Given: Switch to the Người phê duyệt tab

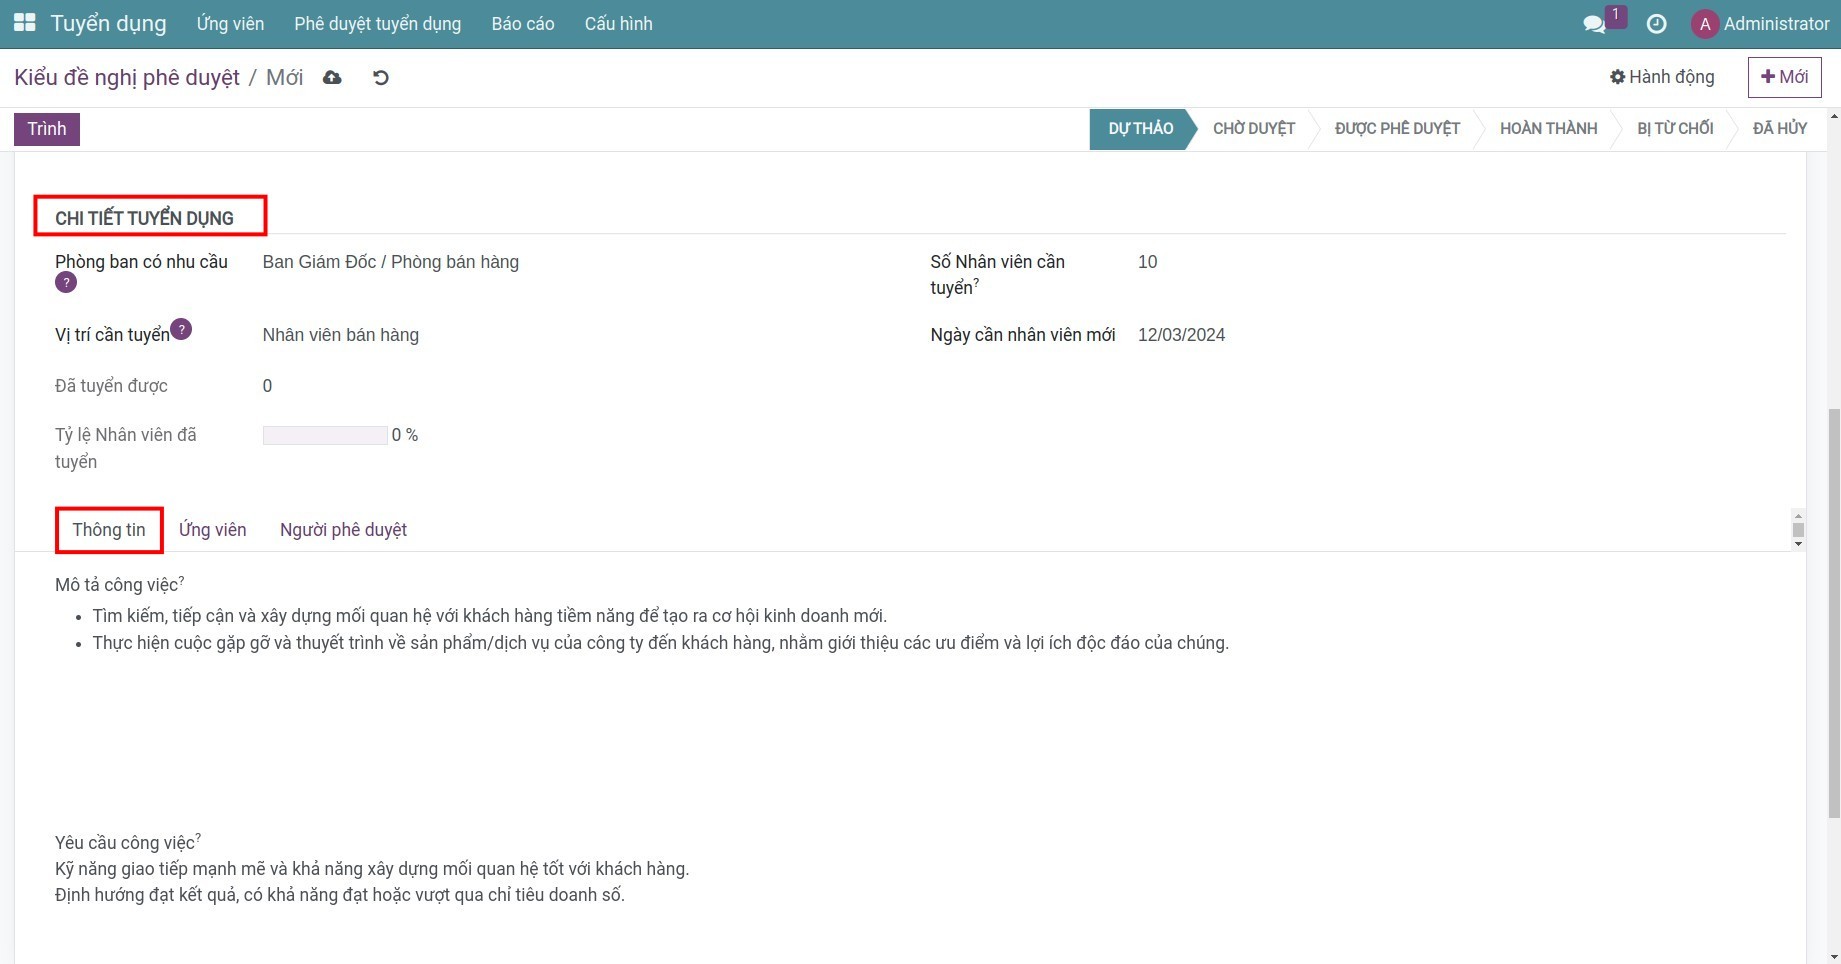Looking at the screenshot, I should [343, 530].
